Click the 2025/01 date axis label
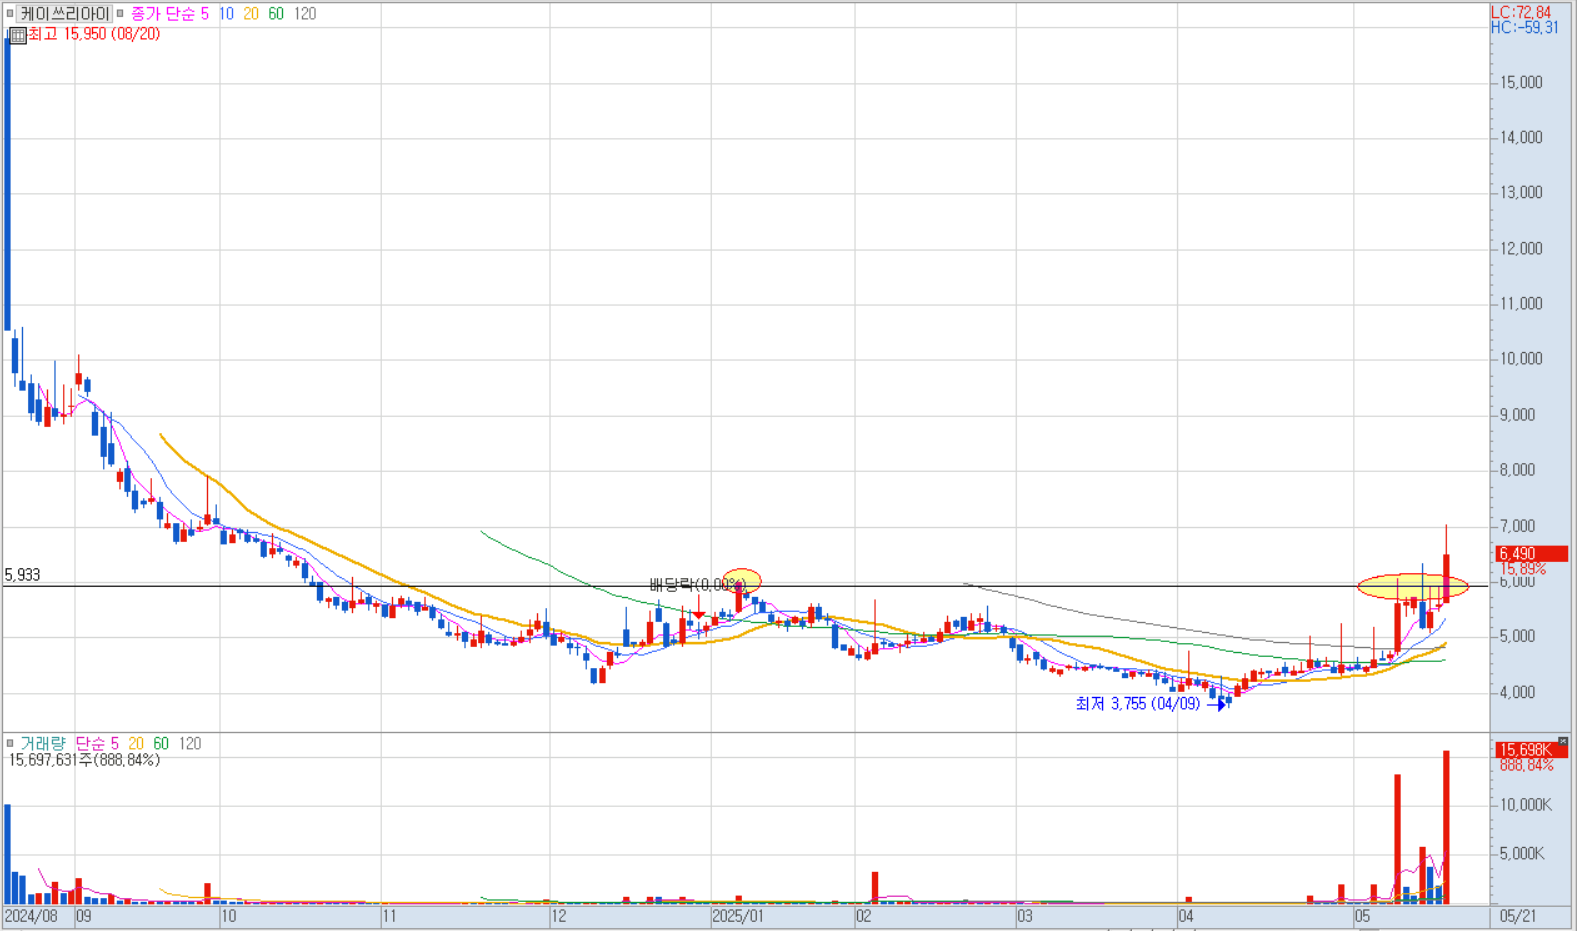Image resolution: width=1577 pixels, height=931 pixels. [738, 916]
